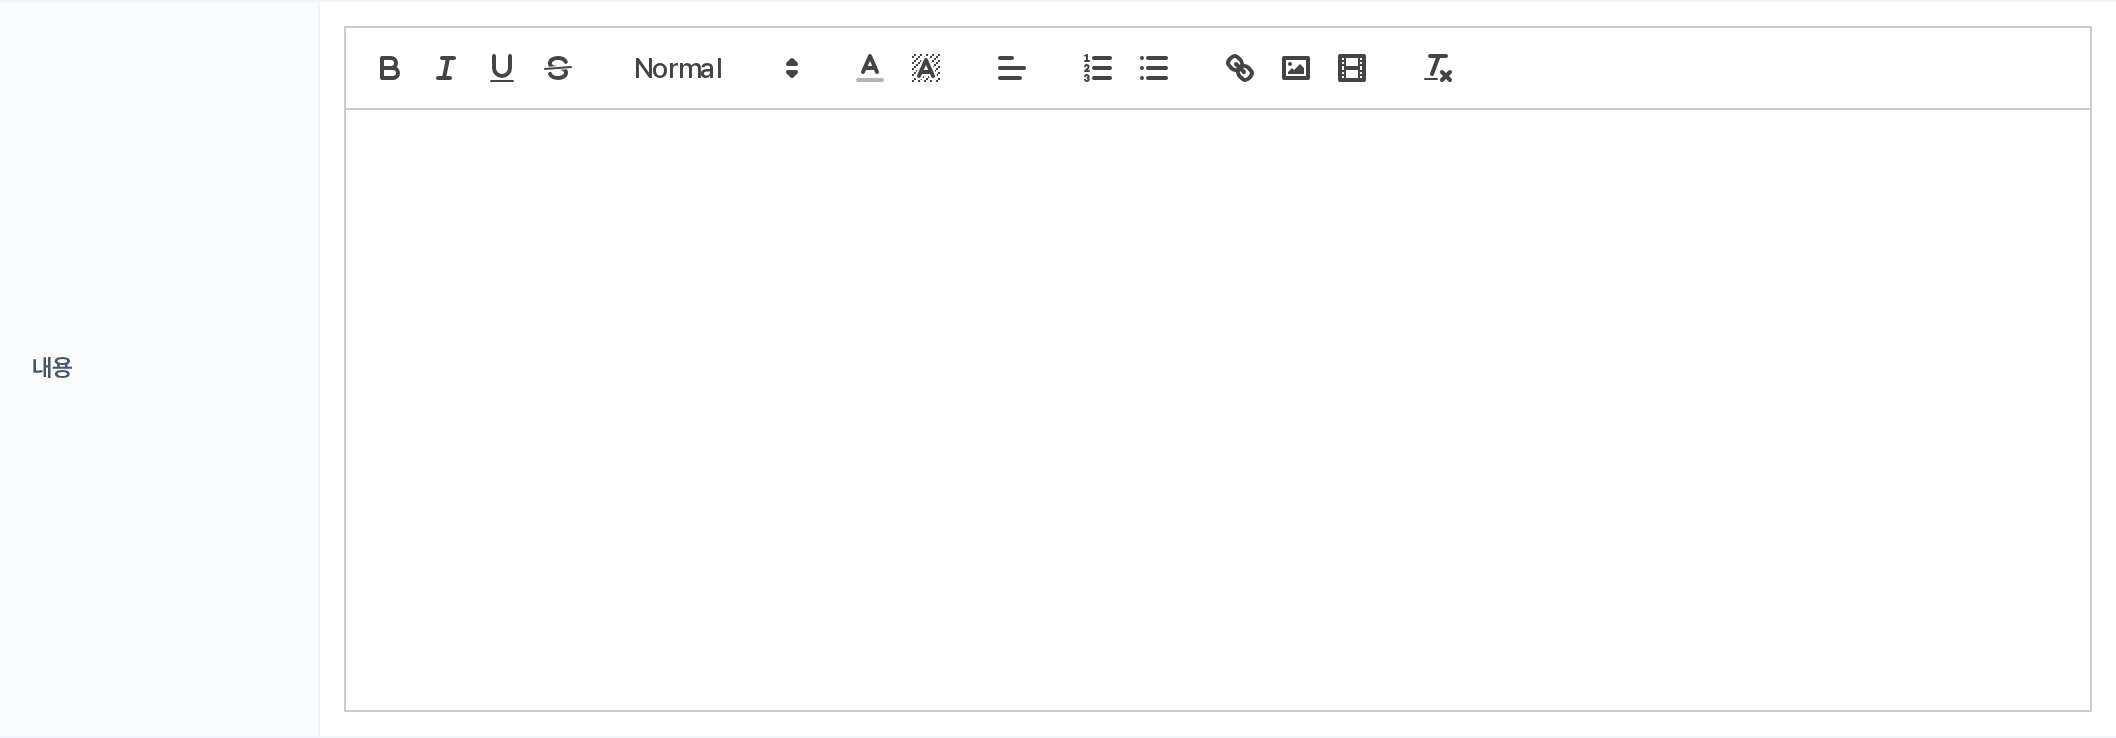Insert a hyperlink with the chain icon

point(1240,68)
